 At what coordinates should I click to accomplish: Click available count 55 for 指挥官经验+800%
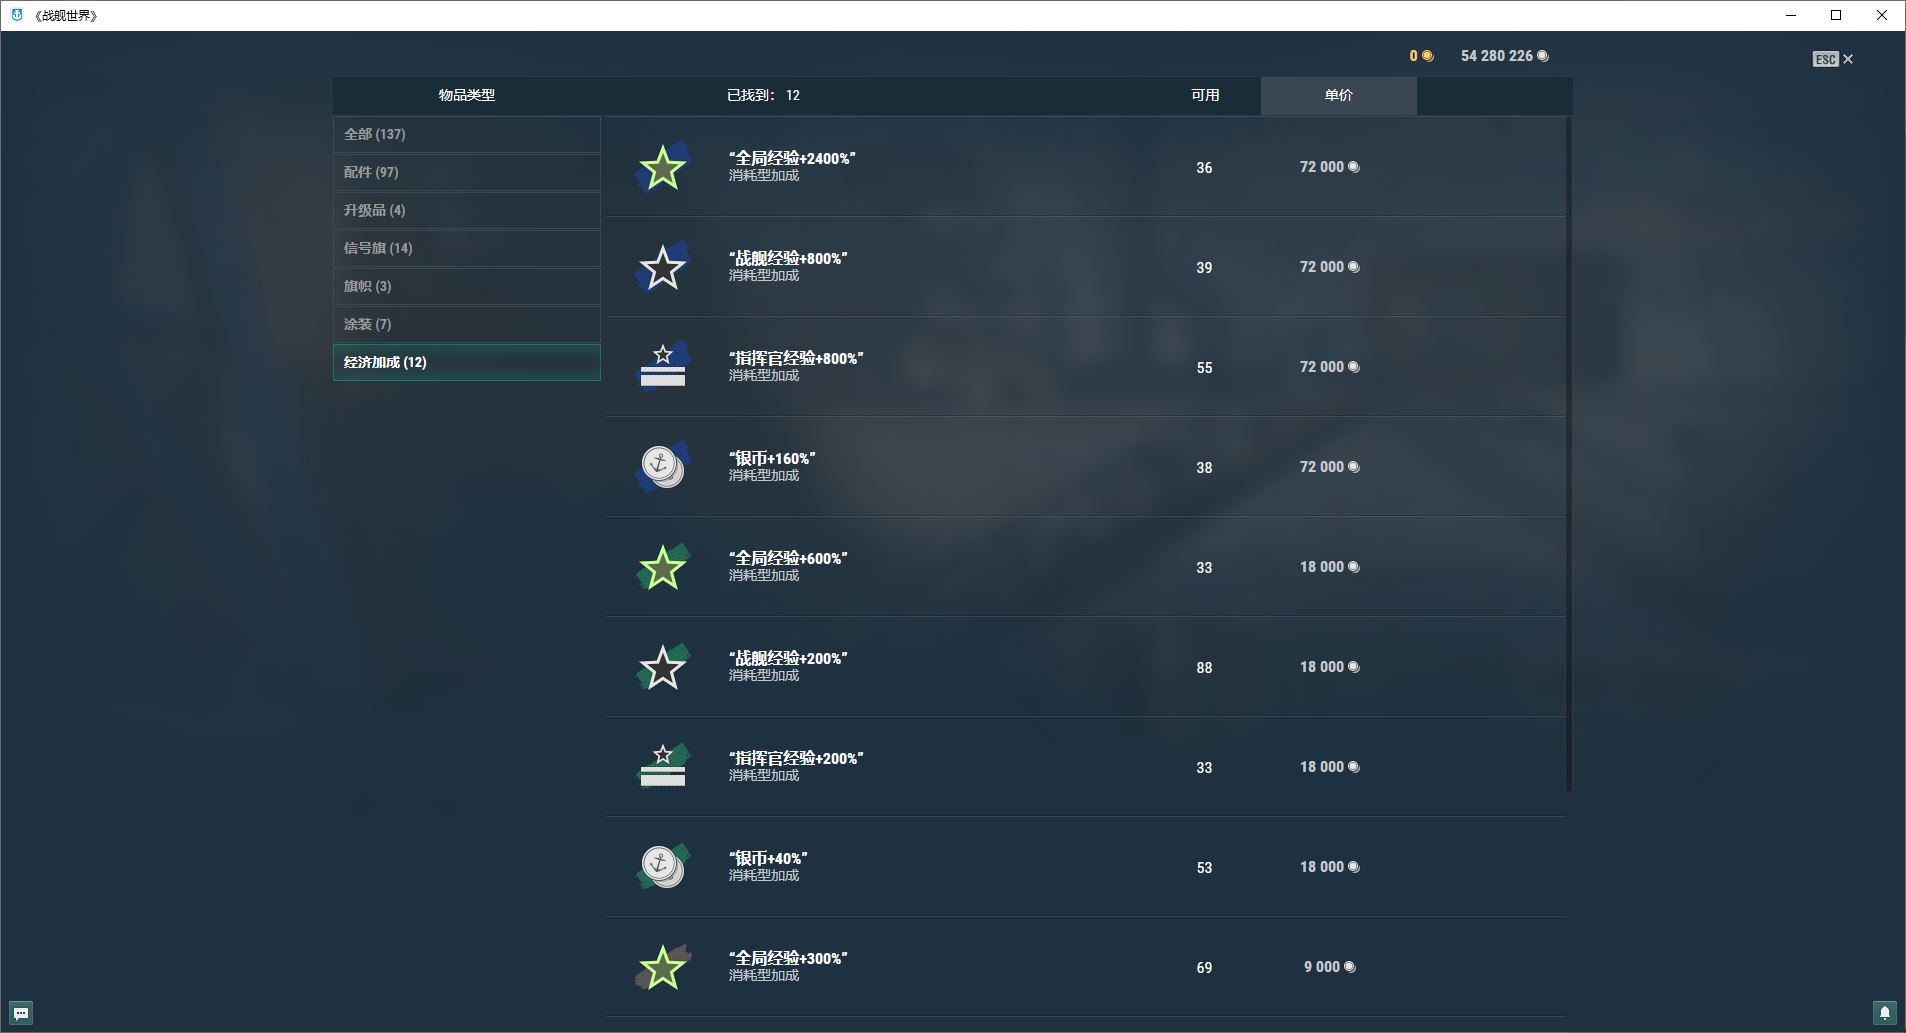click(x=1204, y=368)
